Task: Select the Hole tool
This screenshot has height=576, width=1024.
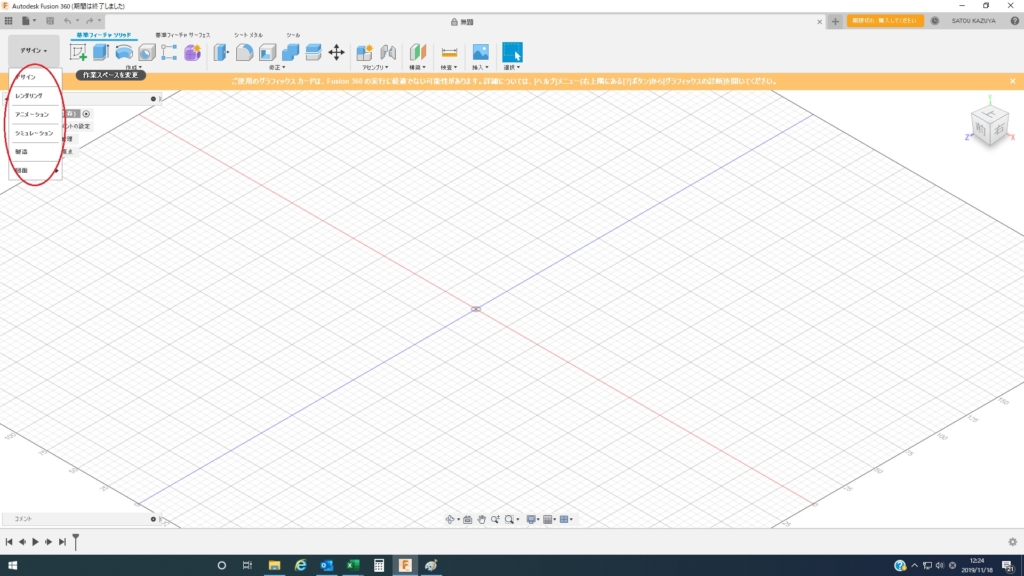Action: 146,52
